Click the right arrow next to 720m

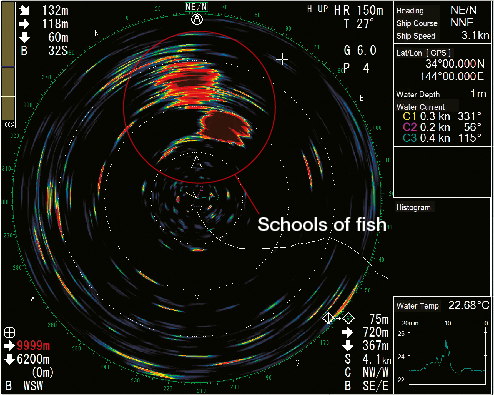(x=347, y=332)
